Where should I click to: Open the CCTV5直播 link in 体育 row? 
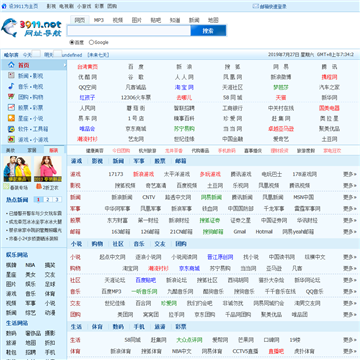[x=245, y=351]
